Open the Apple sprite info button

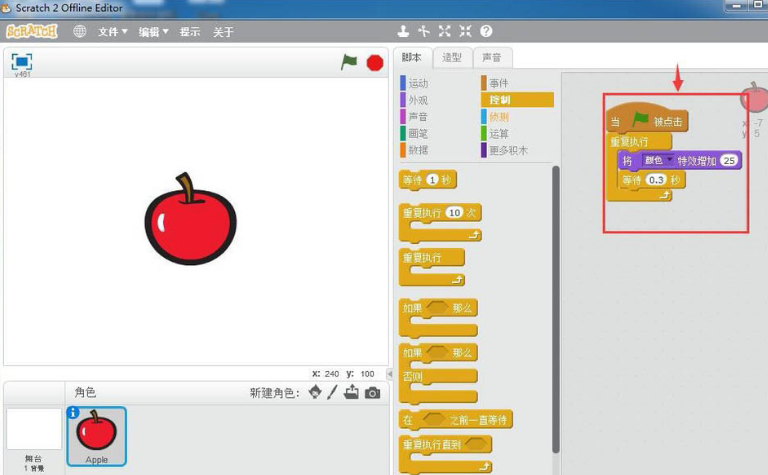pos(73,412)
